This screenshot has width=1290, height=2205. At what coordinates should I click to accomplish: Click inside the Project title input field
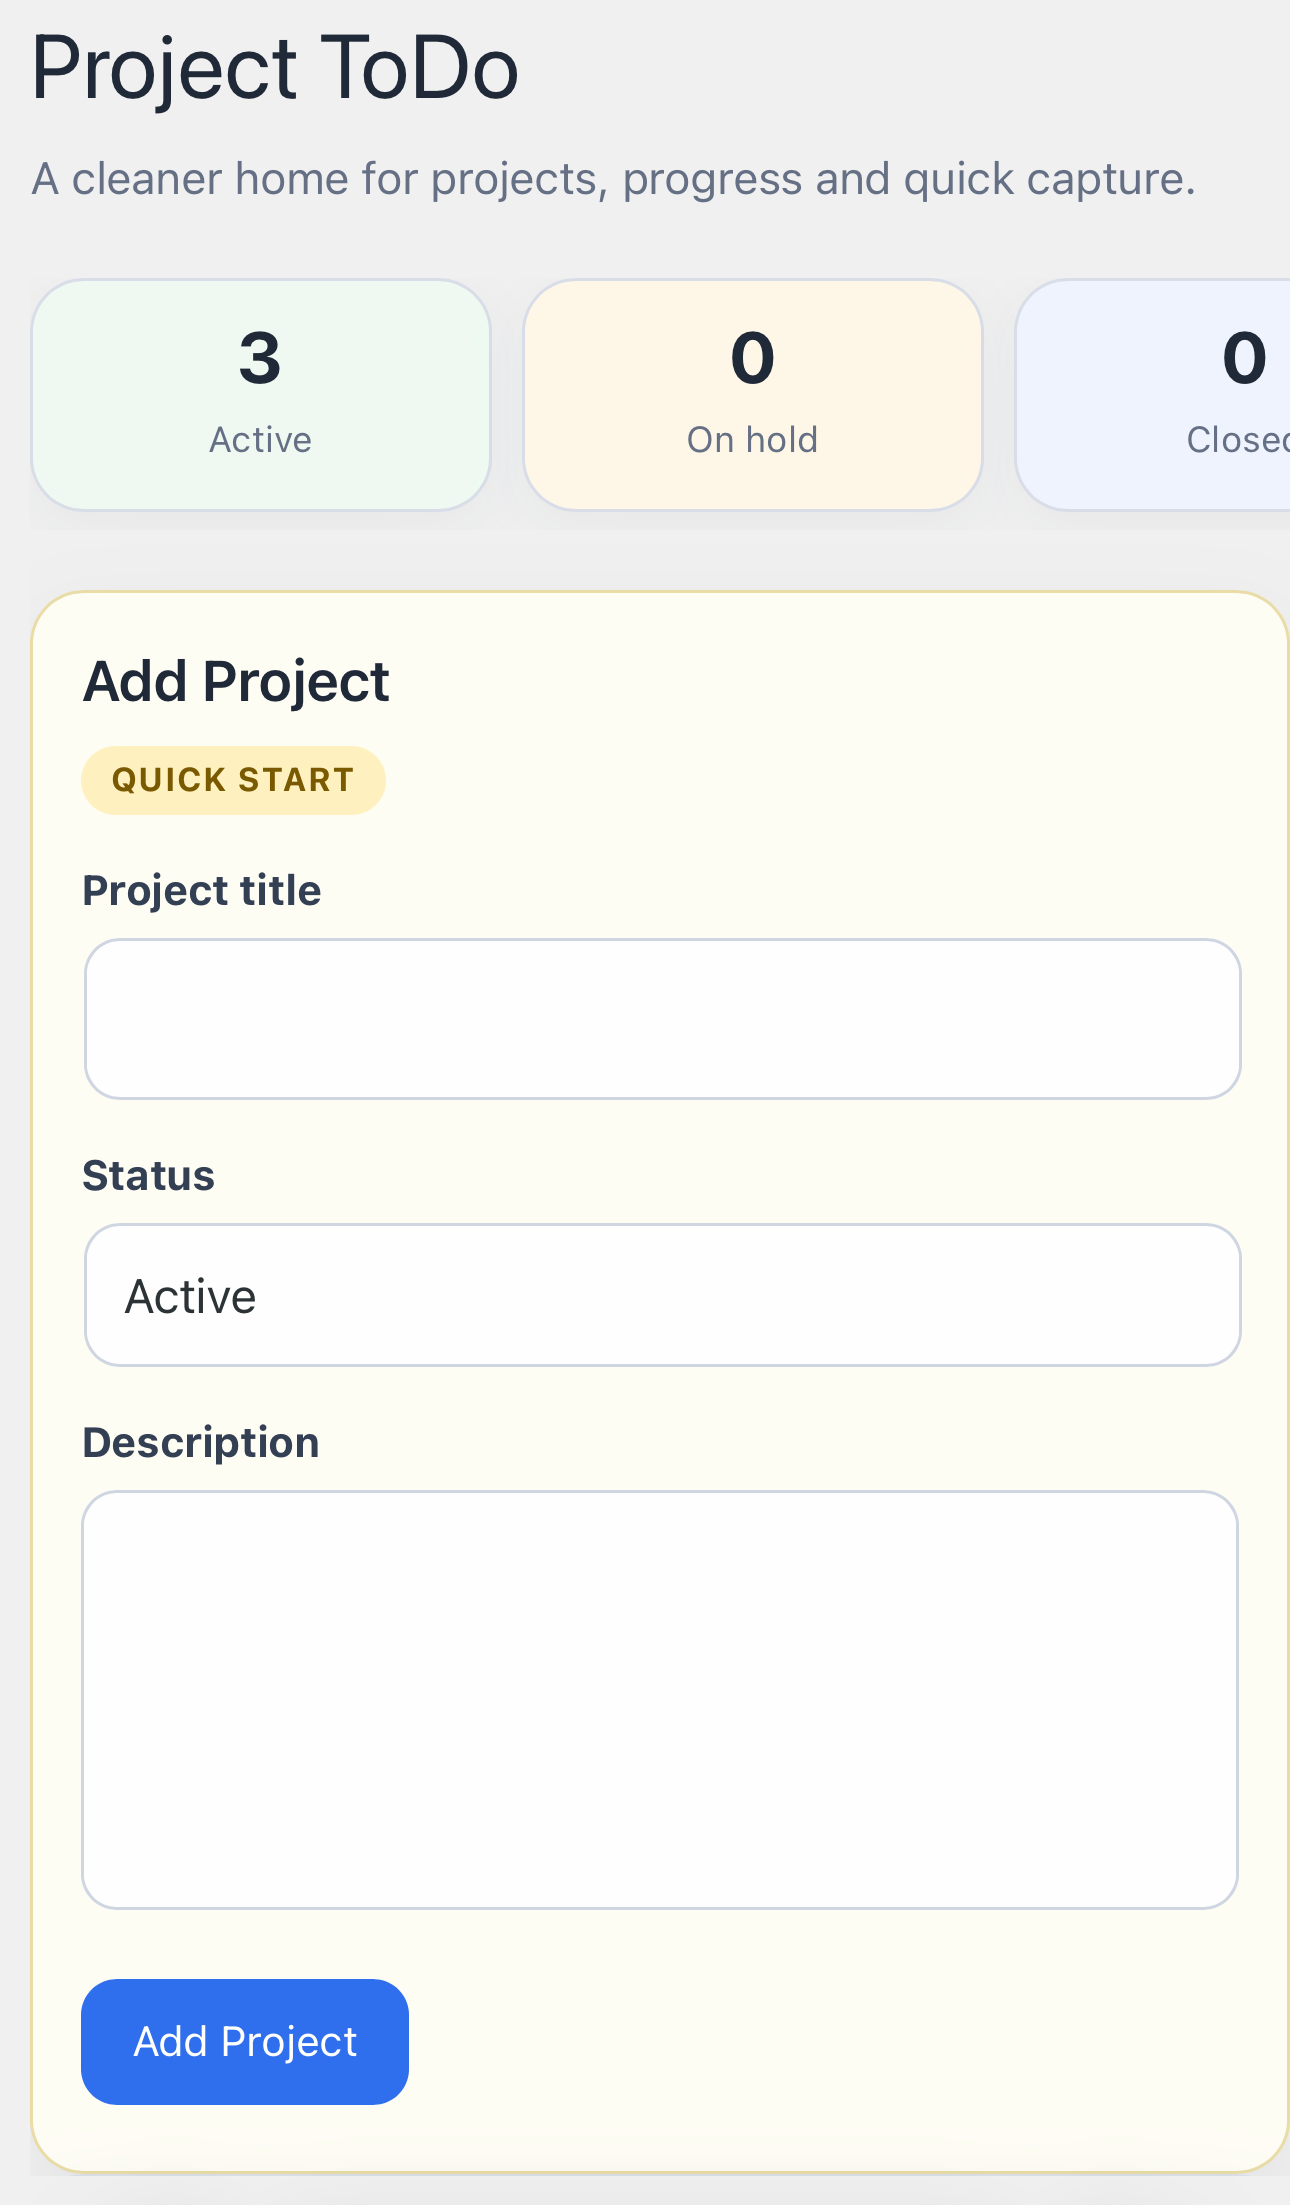point(662,1018)
